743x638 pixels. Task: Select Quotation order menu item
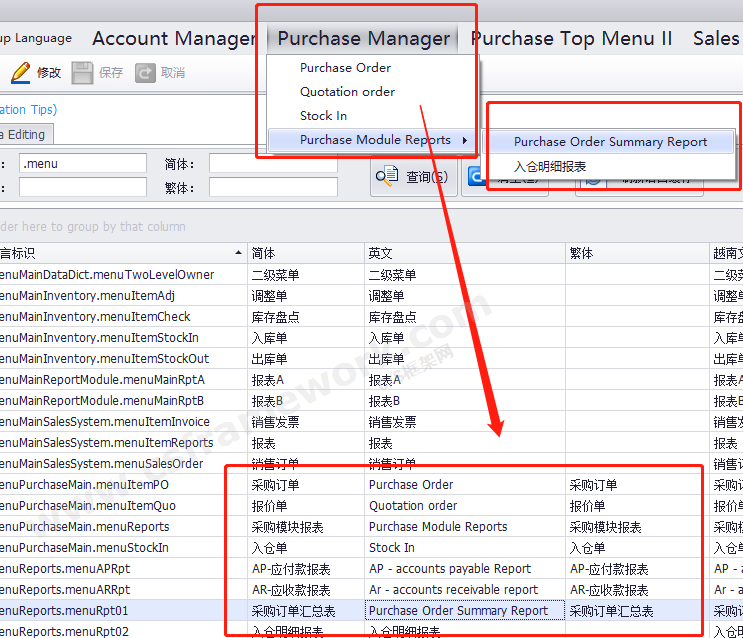pos(347,92)
